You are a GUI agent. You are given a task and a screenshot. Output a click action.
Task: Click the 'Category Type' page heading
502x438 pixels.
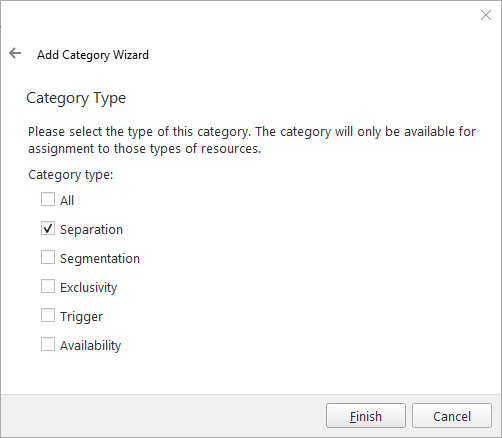[x=76, y=98]
